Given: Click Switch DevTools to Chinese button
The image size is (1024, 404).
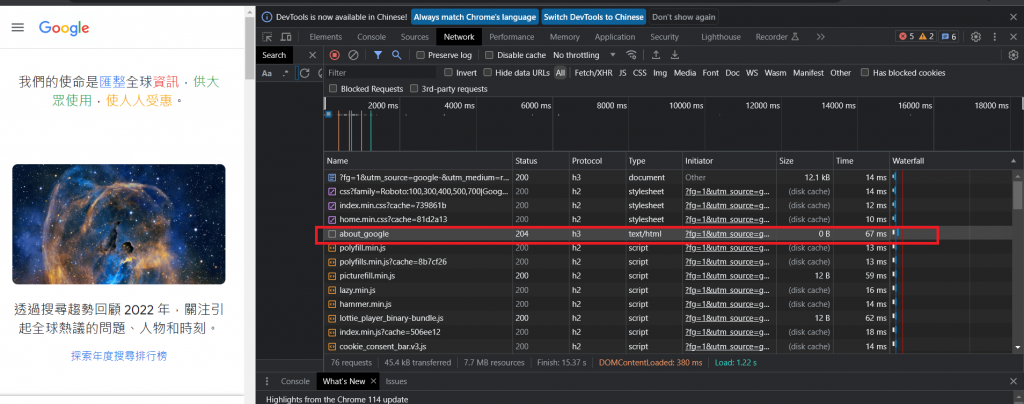Looking at the screenshot, I should 594,17.
